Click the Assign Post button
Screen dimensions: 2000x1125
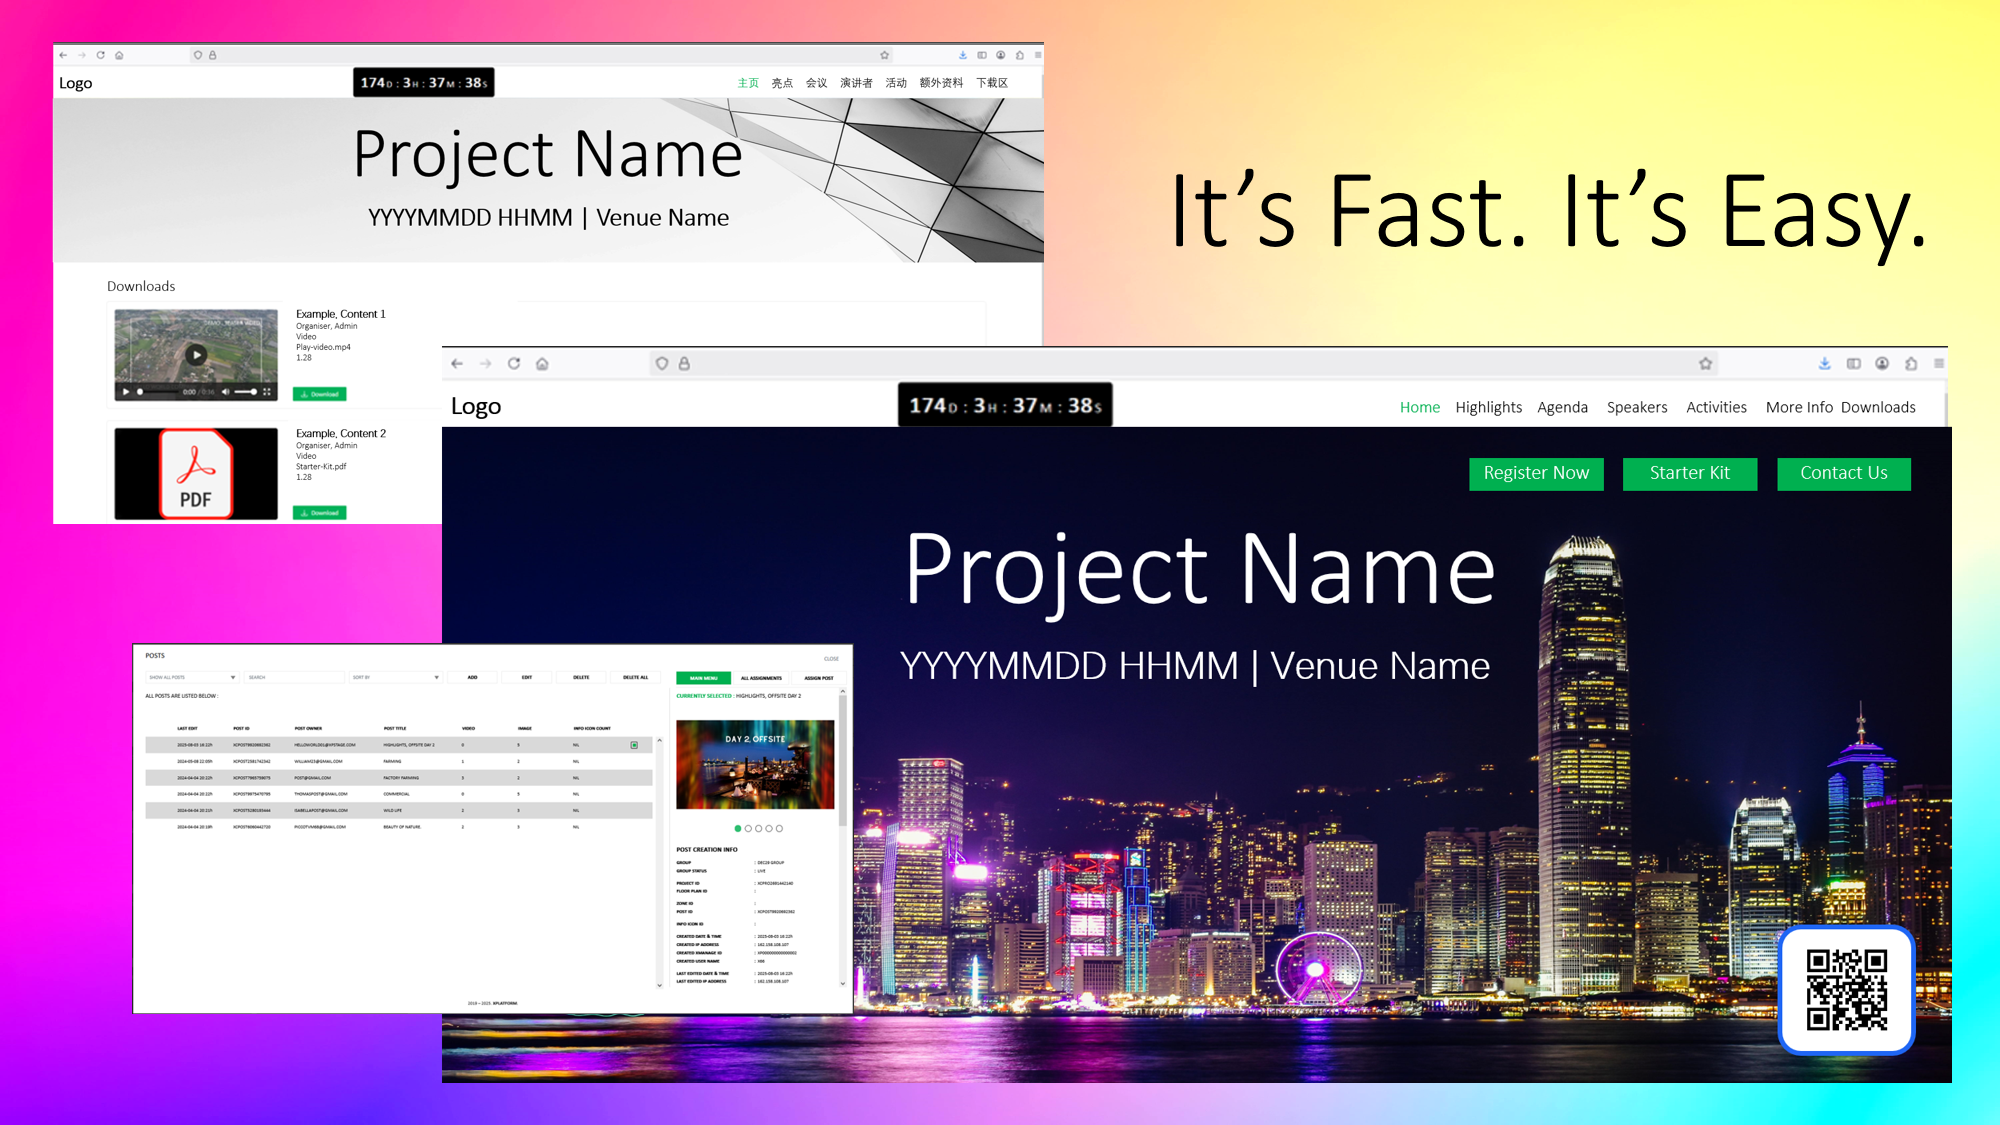(x=818, y=678)
